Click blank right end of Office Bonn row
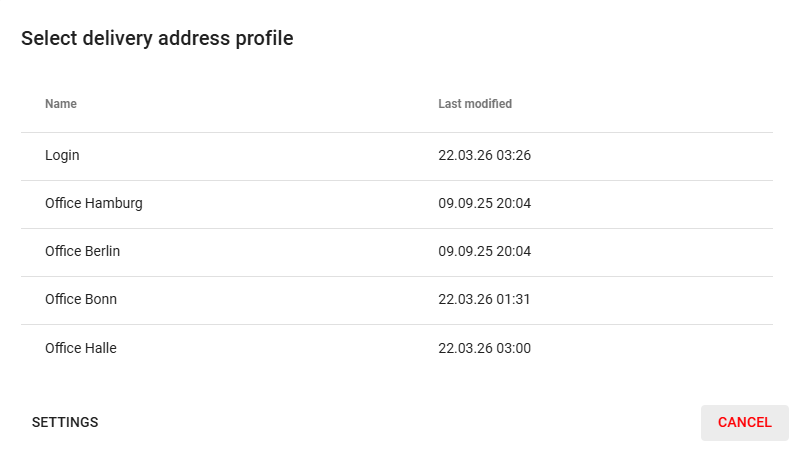Image resolution: width=792 pixels, height=449 pixels. click(700, 300)
